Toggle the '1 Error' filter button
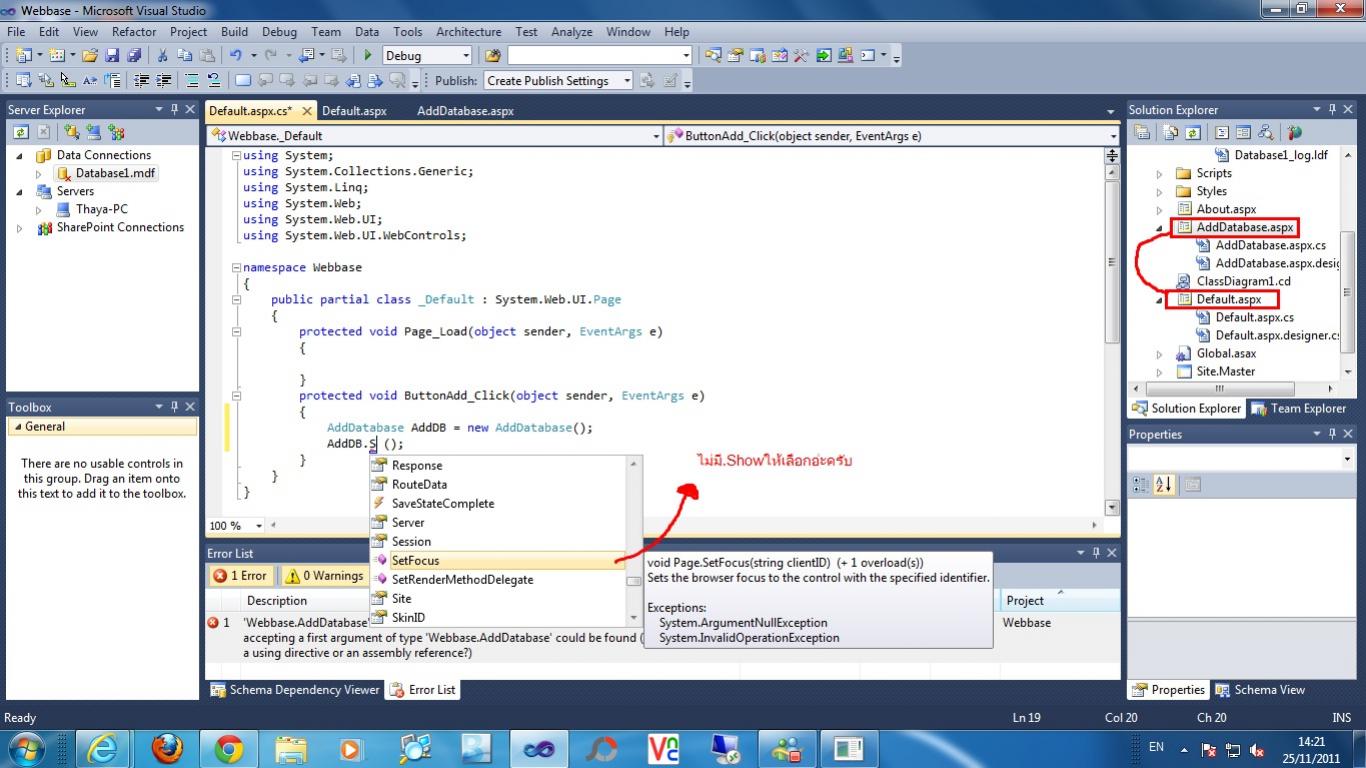 240,576
